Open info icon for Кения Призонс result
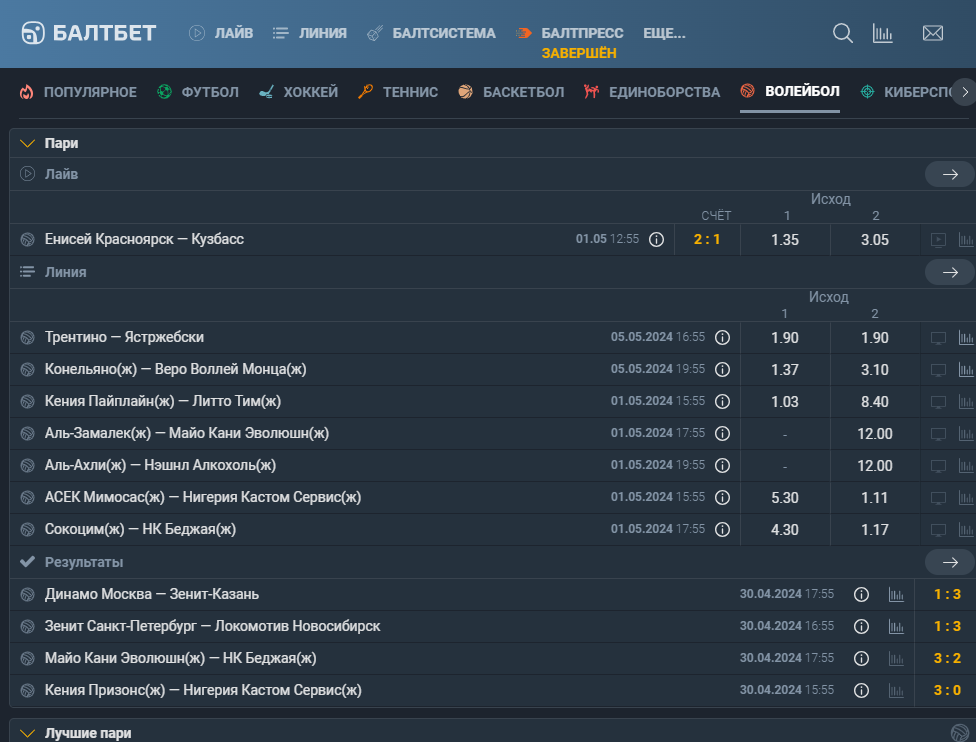Viewport: 976px width, 742px height. (861, 690)
